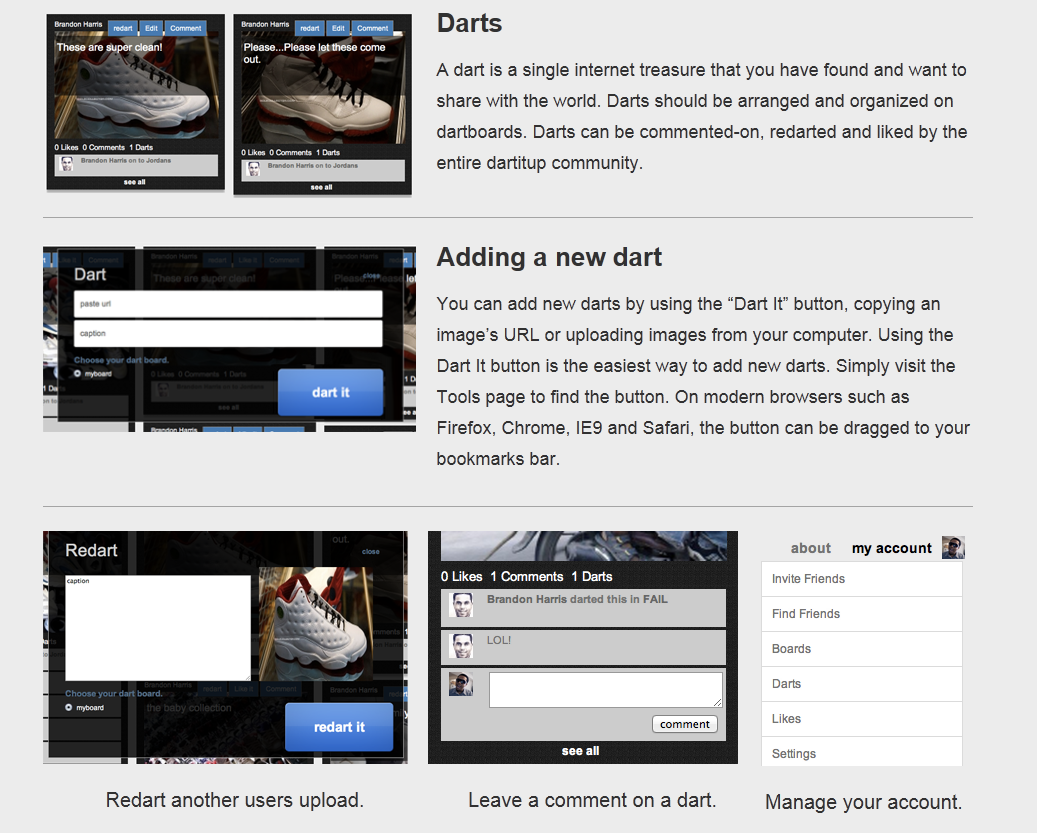Viewport: 1037px width, 833px height.
Task: Click avatar in second dart's Jordans row
Action: click(254, 169)
